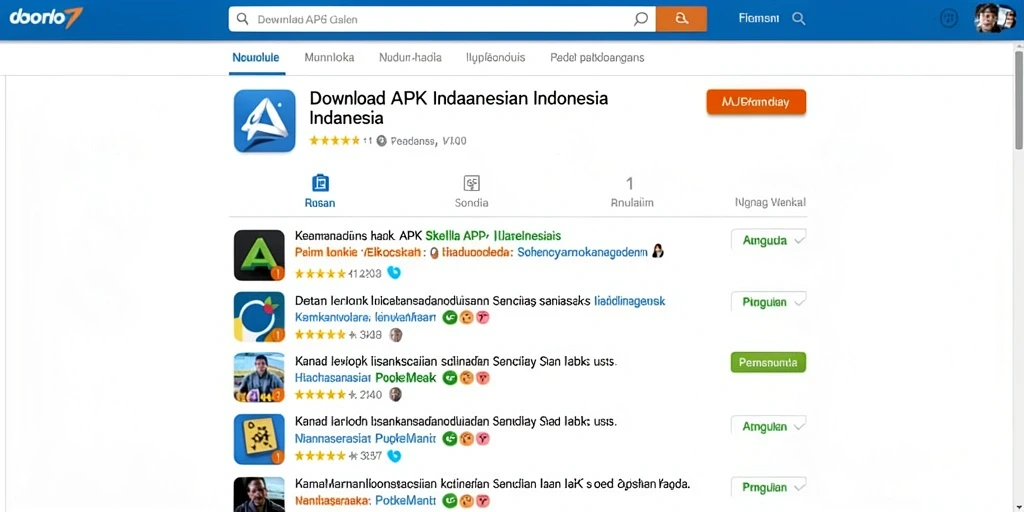Click blue badge icon beside 3237
The width and height of the screenshot is (1024, 512).
[x=394, y=456]
